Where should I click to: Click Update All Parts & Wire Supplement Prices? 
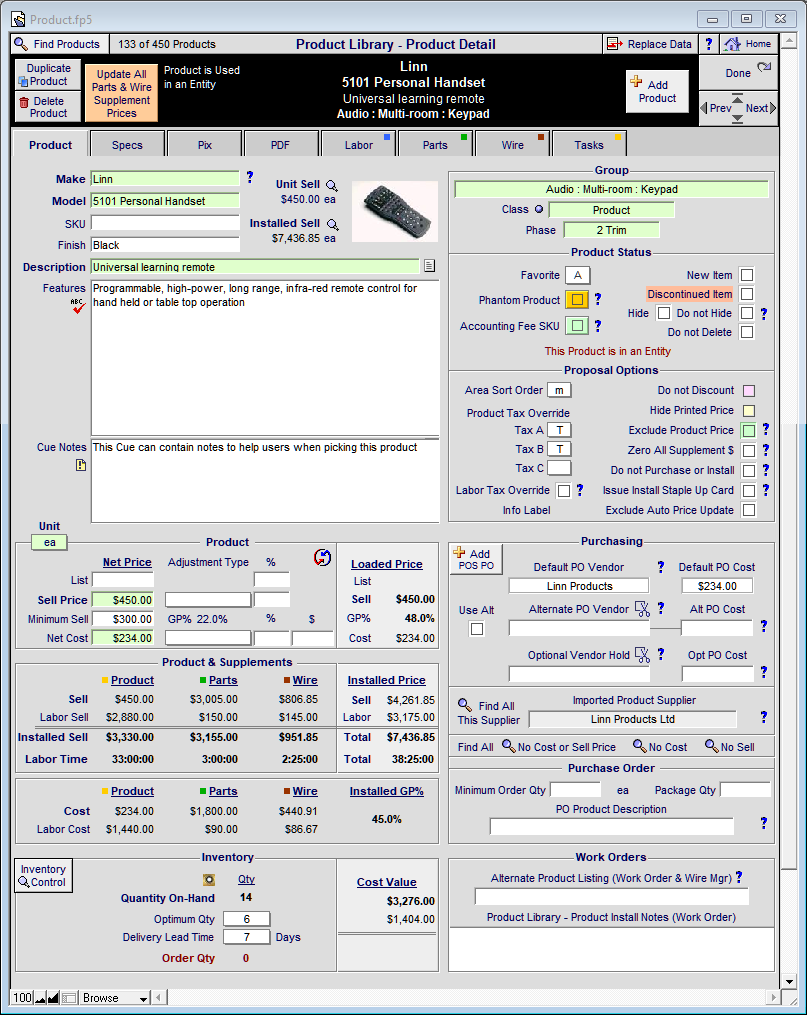[122, 93]
